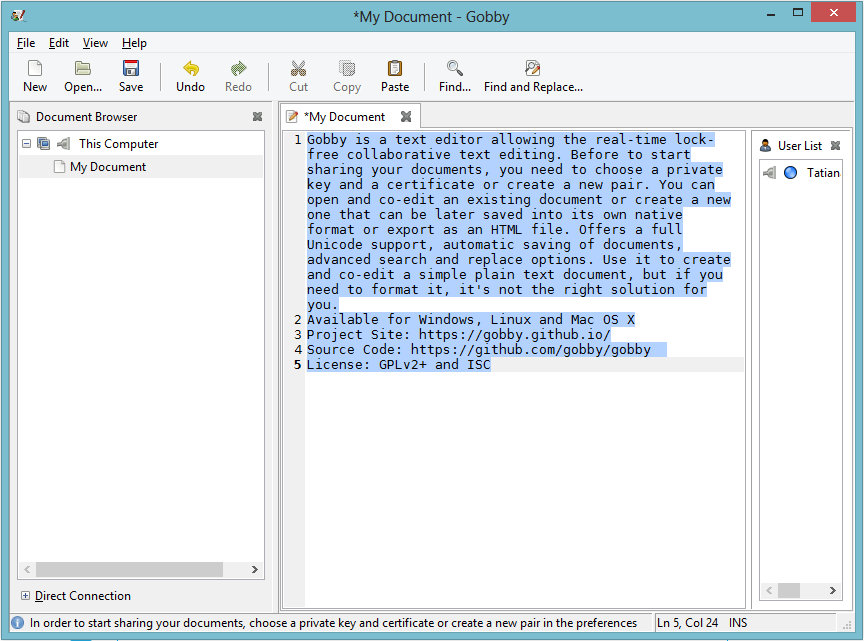Open Find and Replace tool
864x641 pixels.
[x=533, y=69]
